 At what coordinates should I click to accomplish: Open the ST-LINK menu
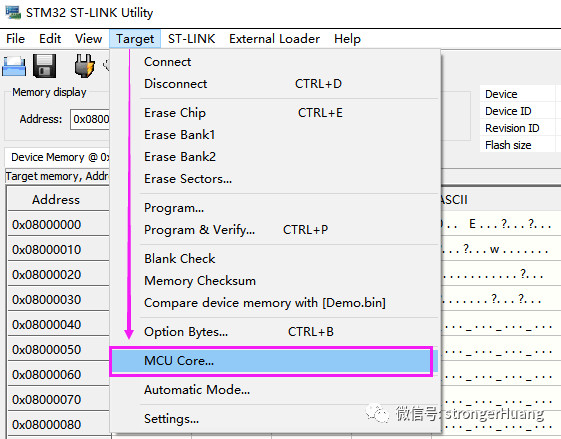point(191,39)
